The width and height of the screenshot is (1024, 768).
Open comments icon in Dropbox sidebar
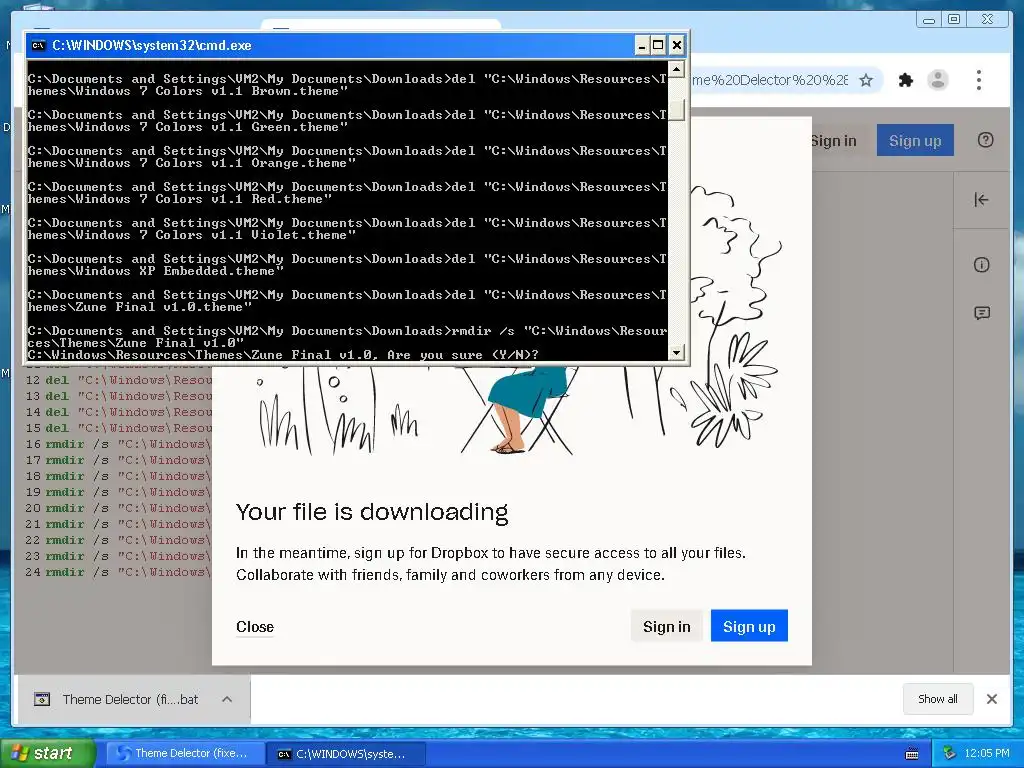coord(982,313)
